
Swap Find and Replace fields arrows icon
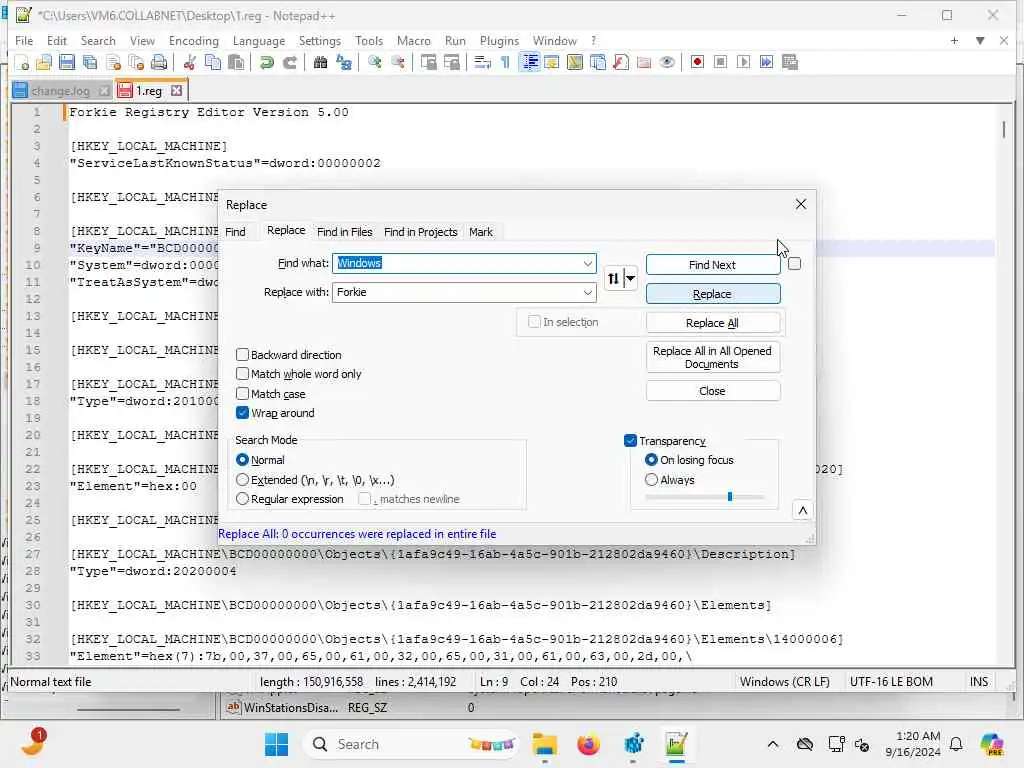613,279
